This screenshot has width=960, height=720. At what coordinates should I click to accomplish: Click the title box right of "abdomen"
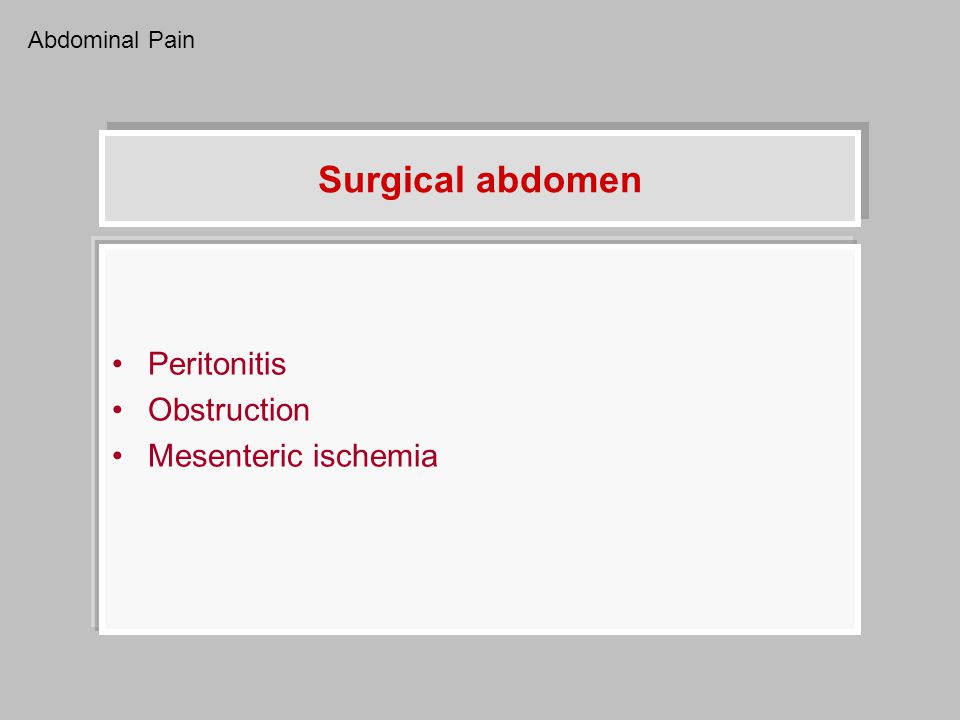point(747,179)
